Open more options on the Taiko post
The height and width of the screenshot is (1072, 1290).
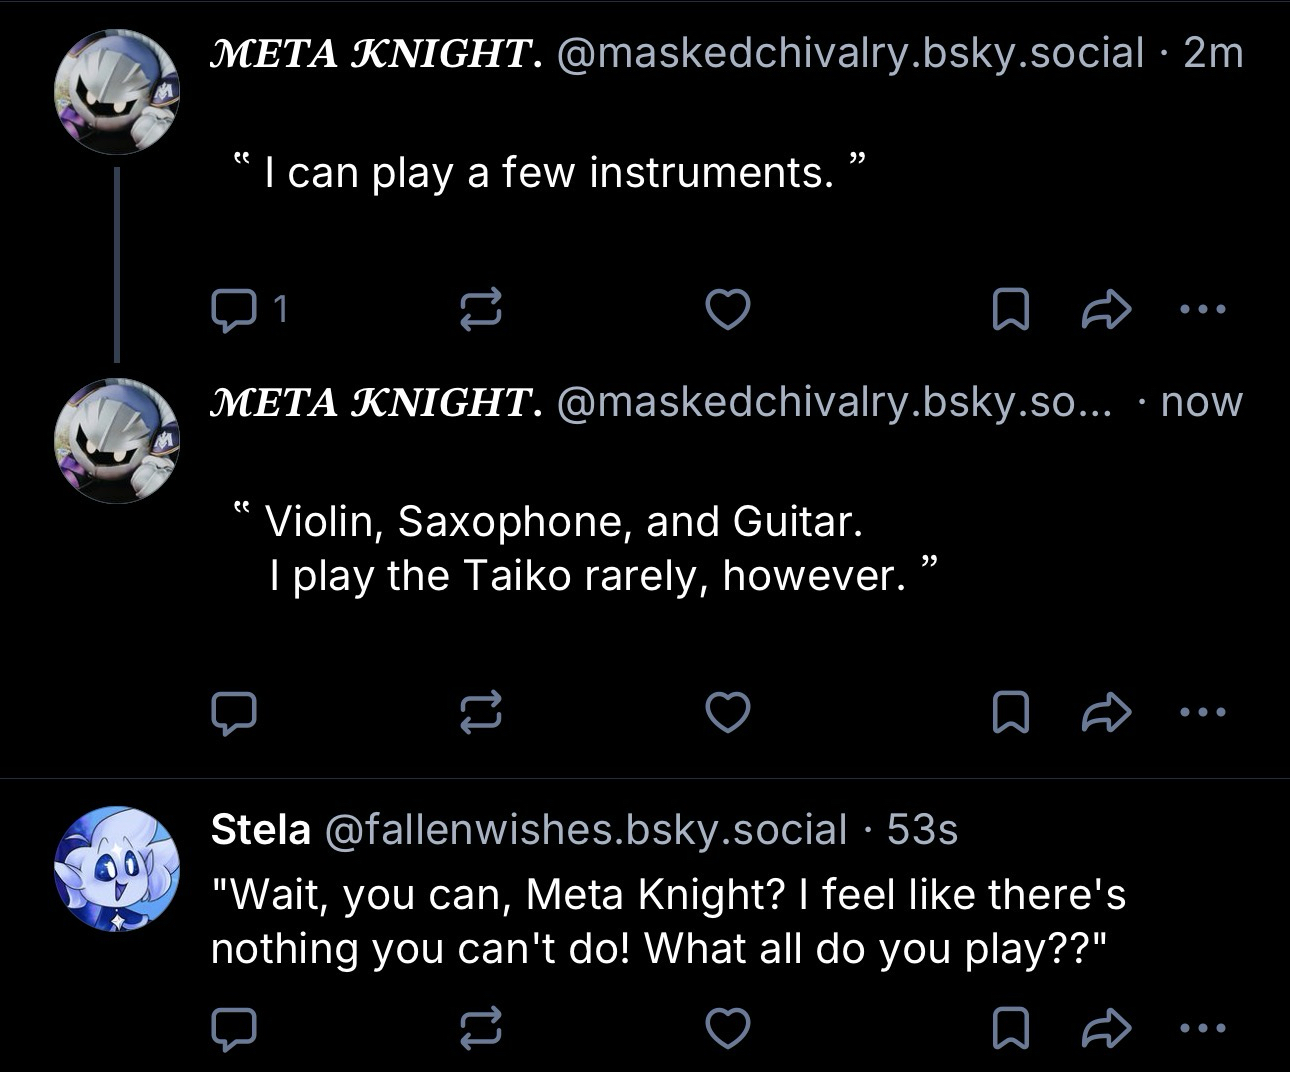point(1202,713)
